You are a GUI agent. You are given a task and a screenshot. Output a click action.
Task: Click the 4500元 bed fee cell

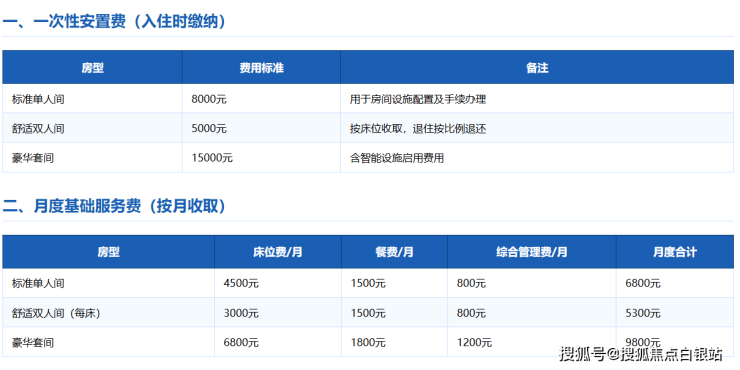coord(241,284)
